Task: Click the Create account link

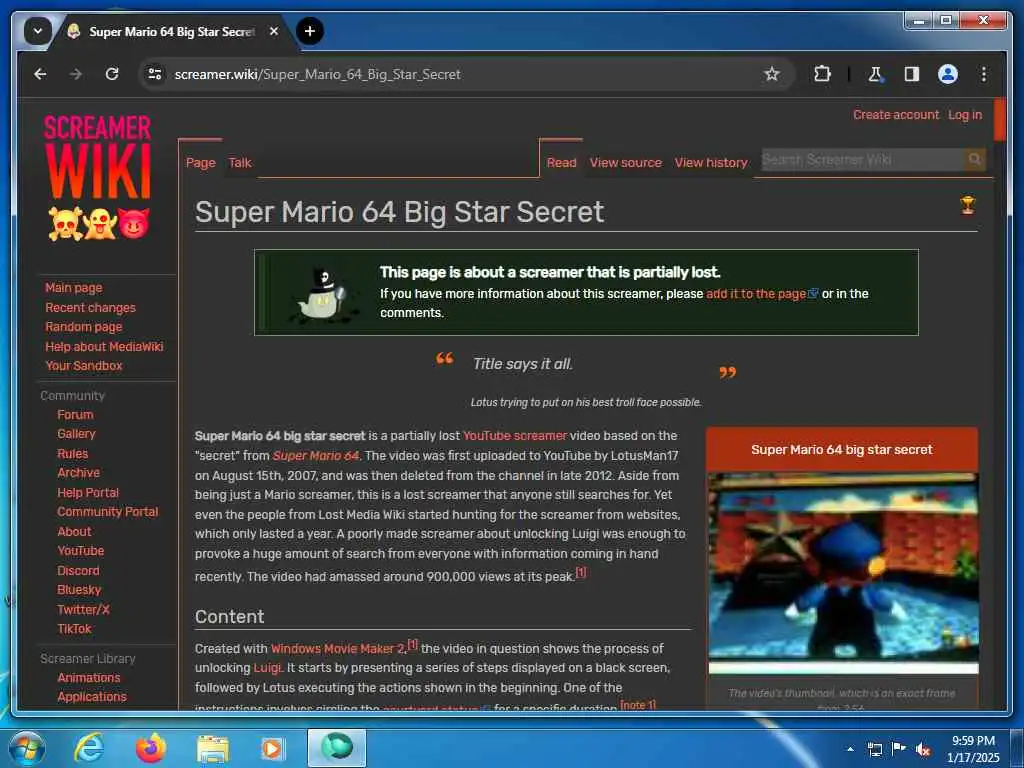Action: (x=895, y=115)
